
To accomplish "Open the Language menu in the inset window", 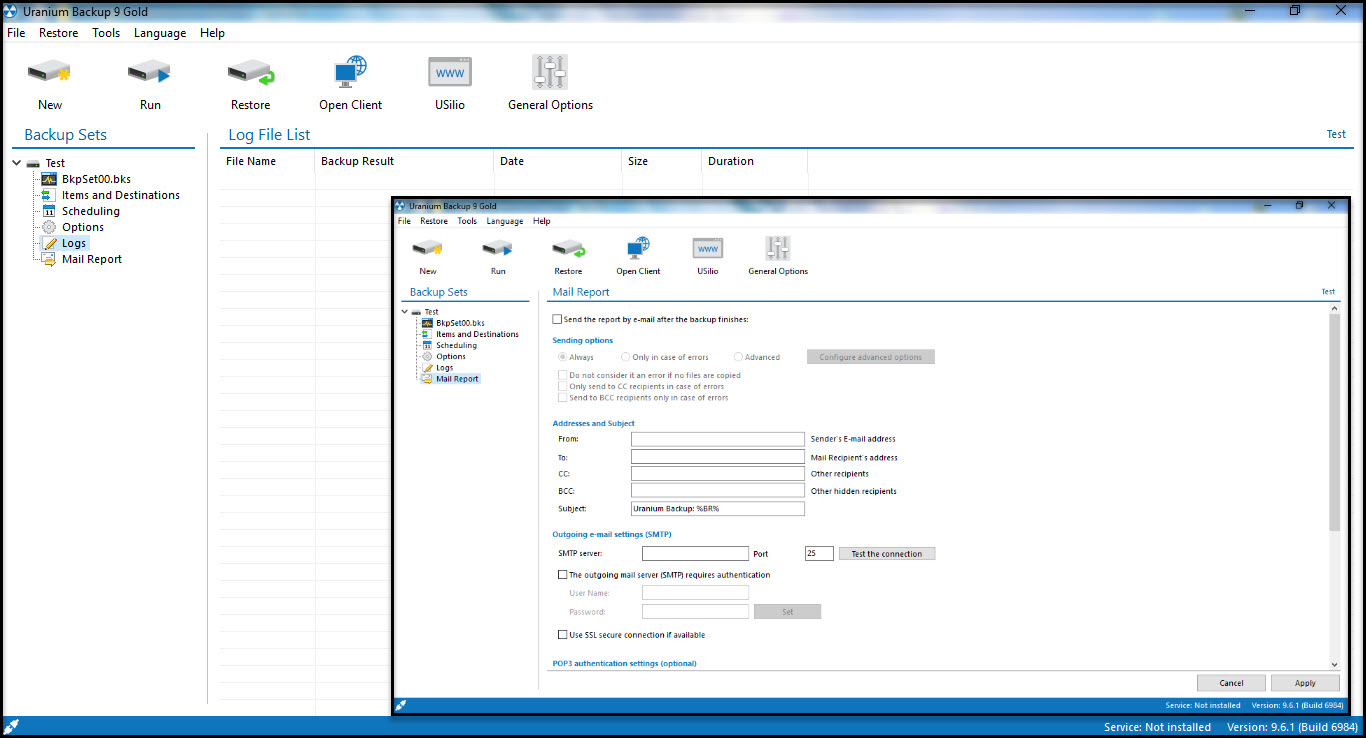I will (x=504, y=221).
